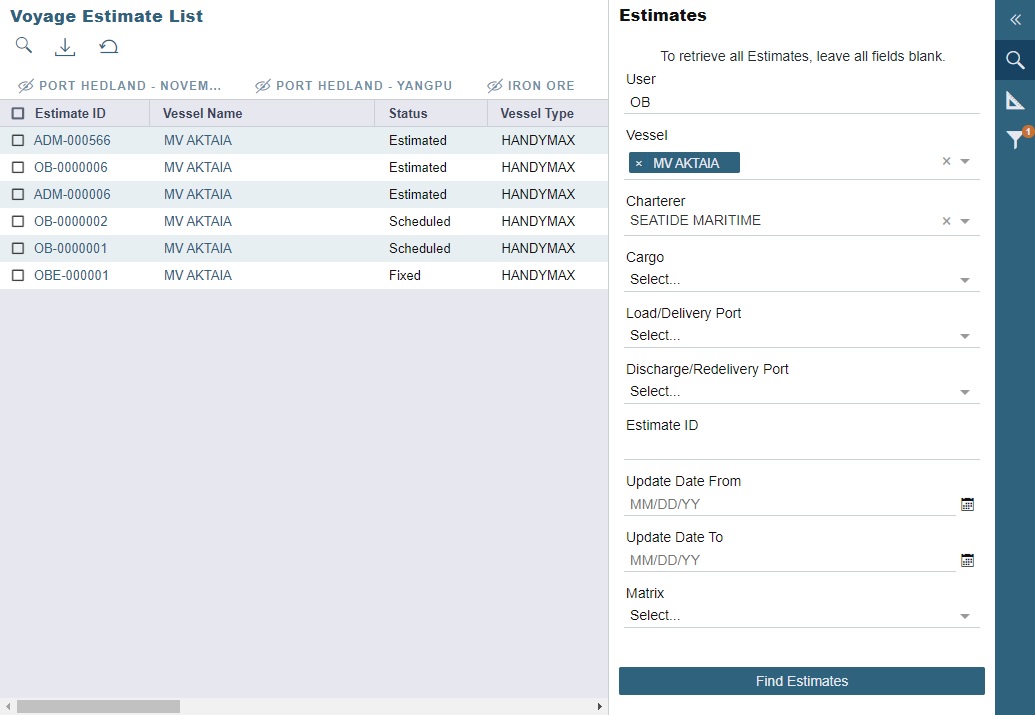Open the search tool above the estimate list
Screen dimensions: 1035x715
pyautogui.click(x=23, y=45)
